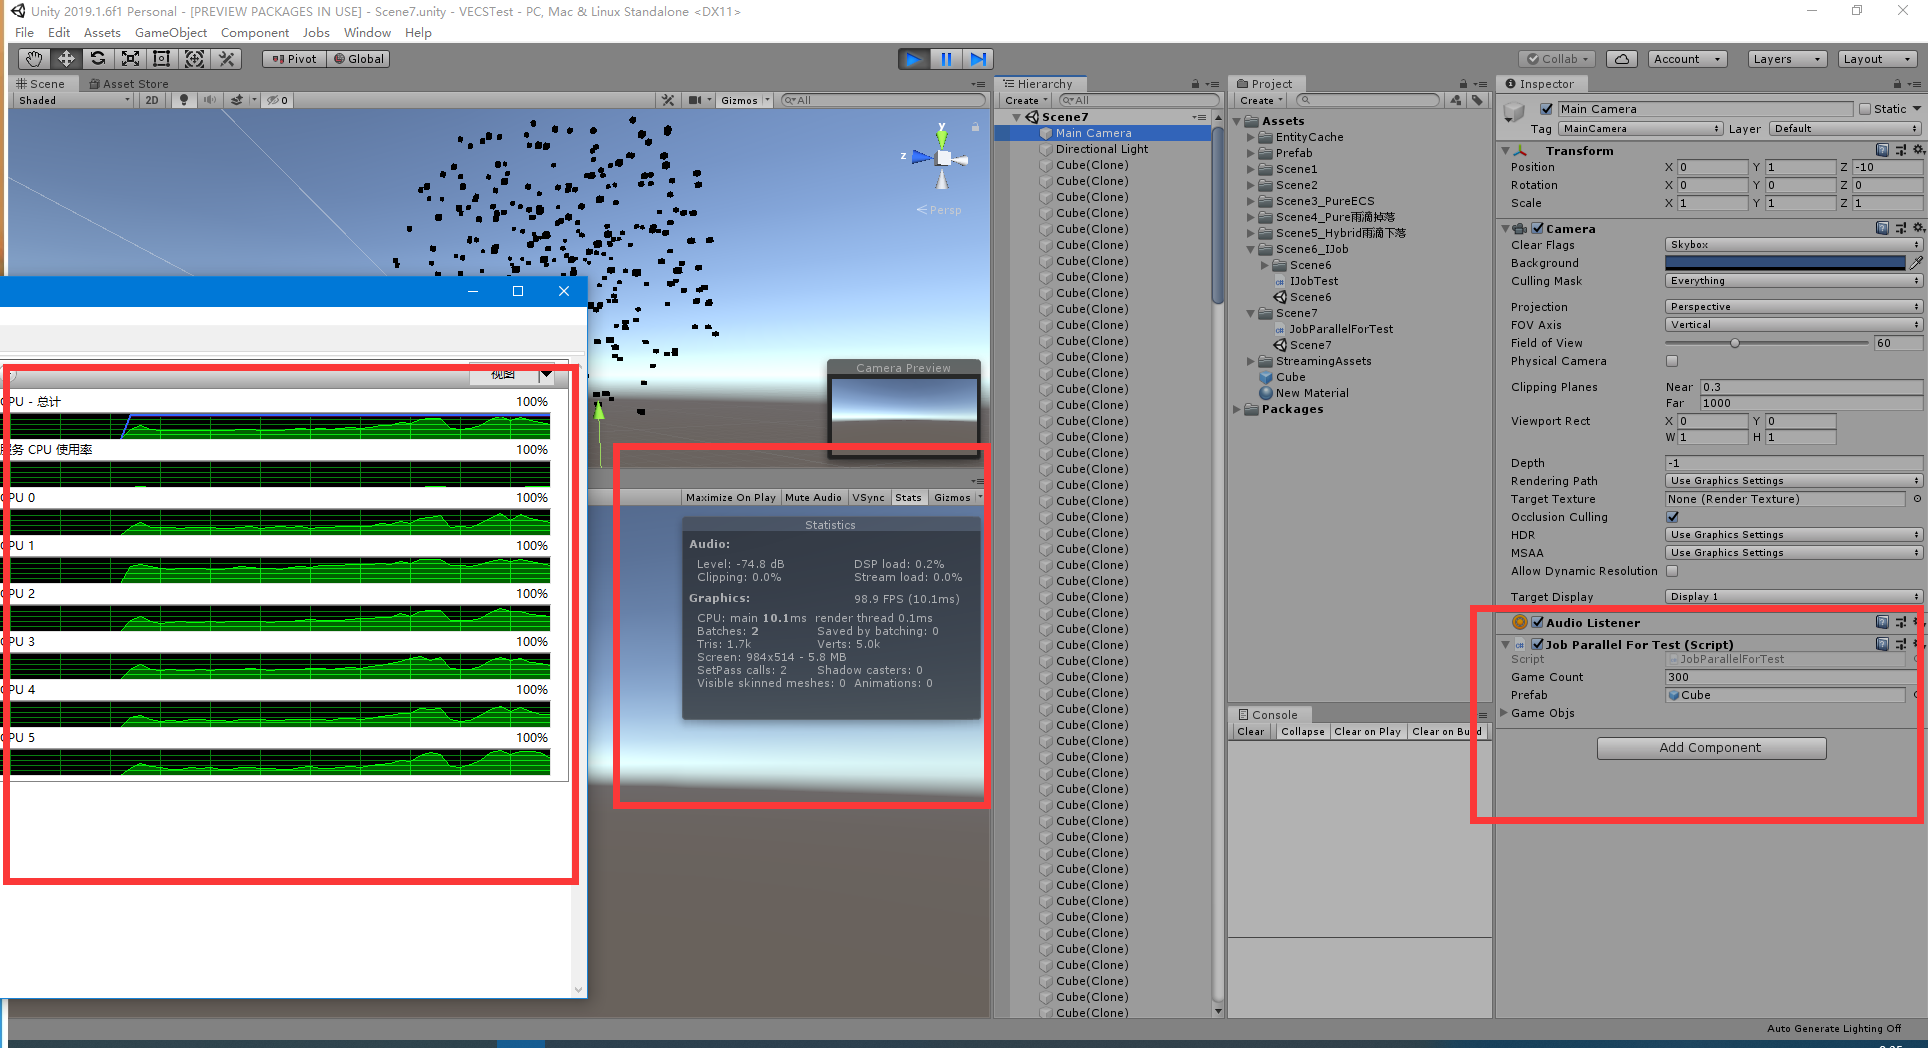Select the Move tool
The image size is (1928, 1048).
pos(66,58)
